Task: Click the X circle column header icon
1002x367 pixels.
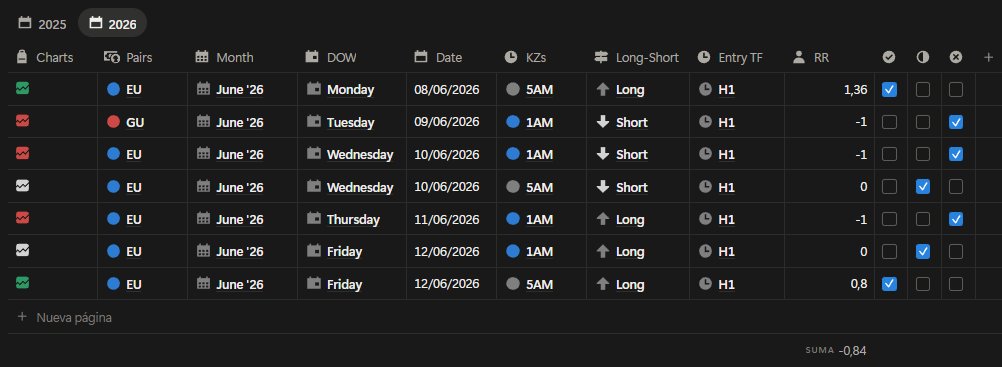Action: 956,57
